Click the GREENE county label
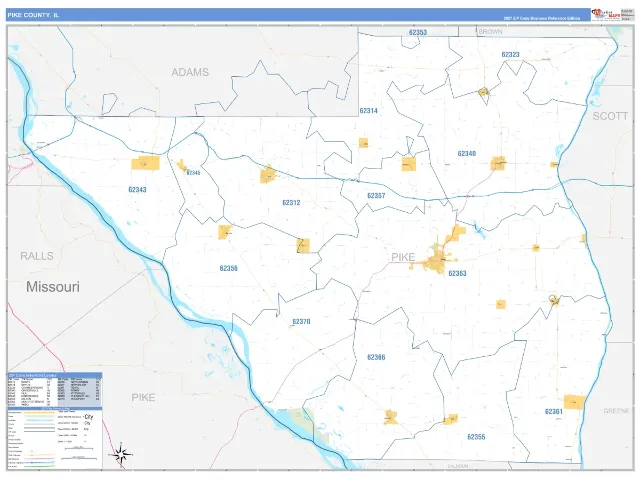640x480 pixels. tap(616, 411)
